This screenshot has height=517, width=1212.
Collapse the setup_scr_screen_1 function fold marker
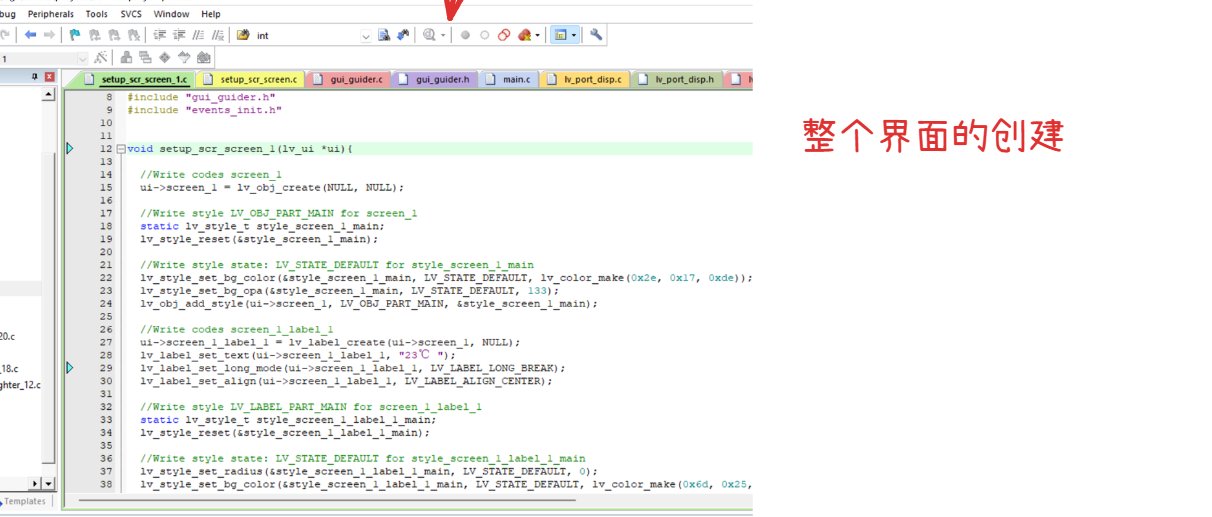[x=121, y=149]
